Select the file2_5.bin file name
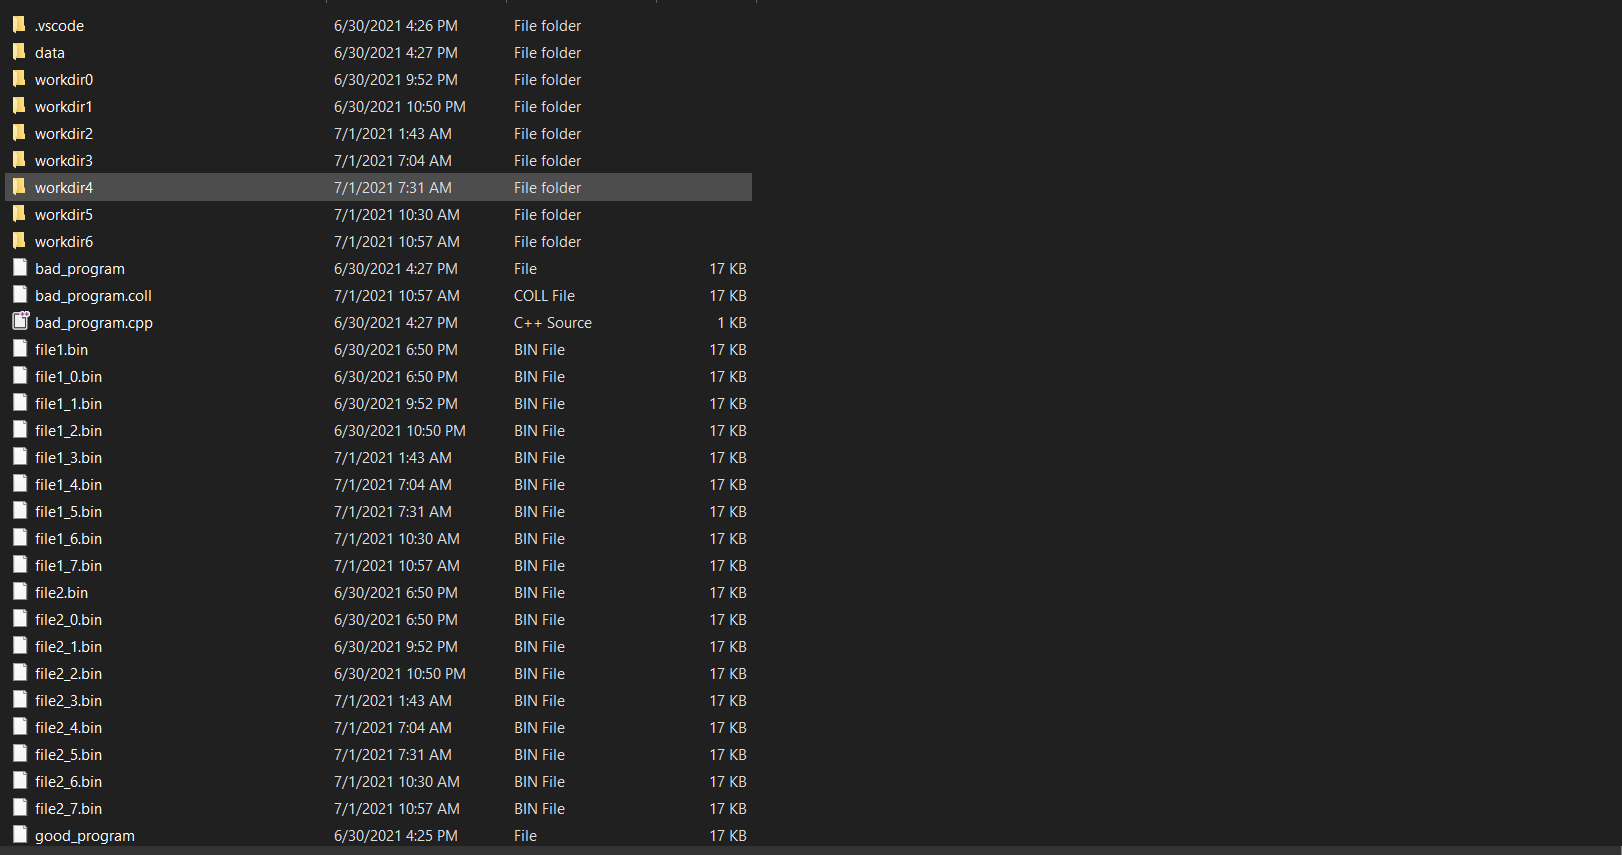 [x=68, y=755]
